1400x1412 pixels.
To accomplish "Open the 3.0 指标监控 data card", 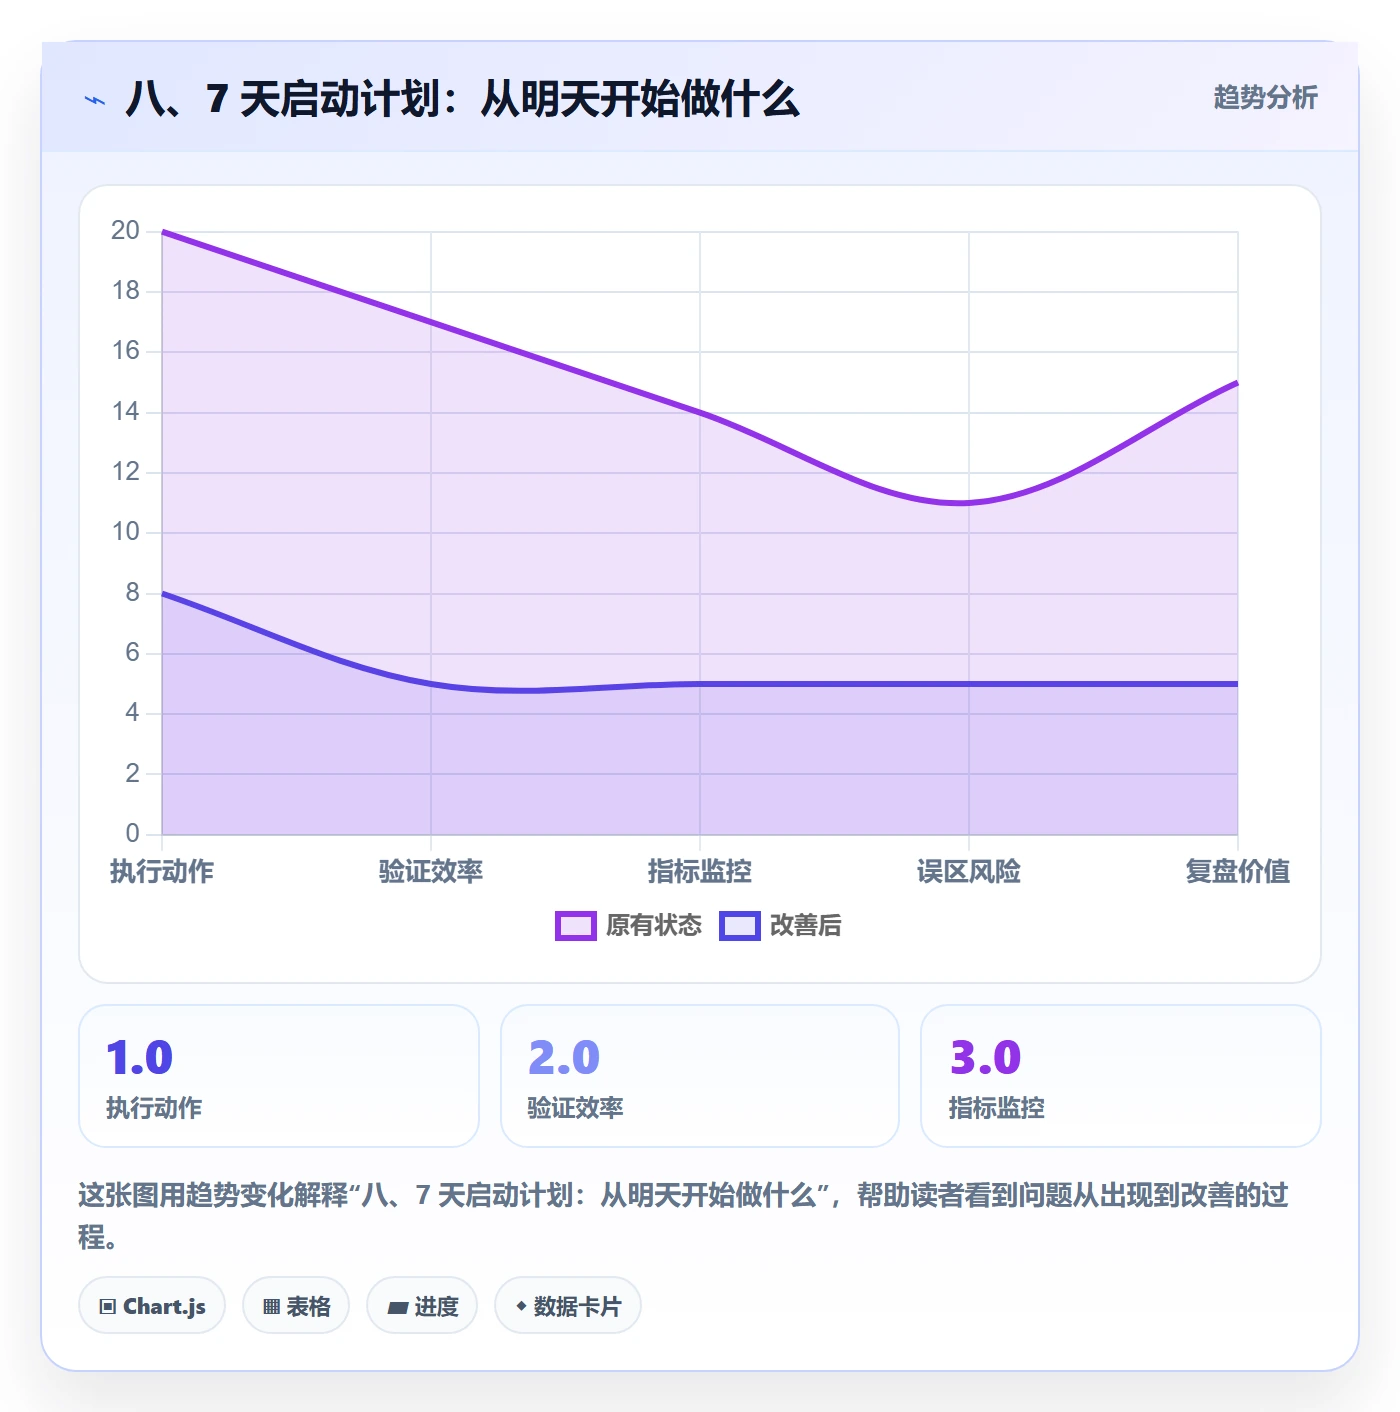I will pos(1121,1076).
